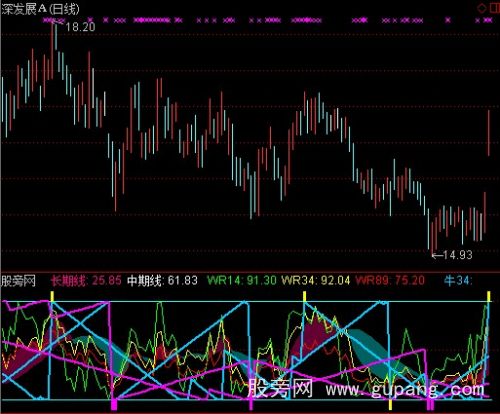Click the 14.93 low price label
This screenshot has height=414, width=500.
(x=458, y=255)
